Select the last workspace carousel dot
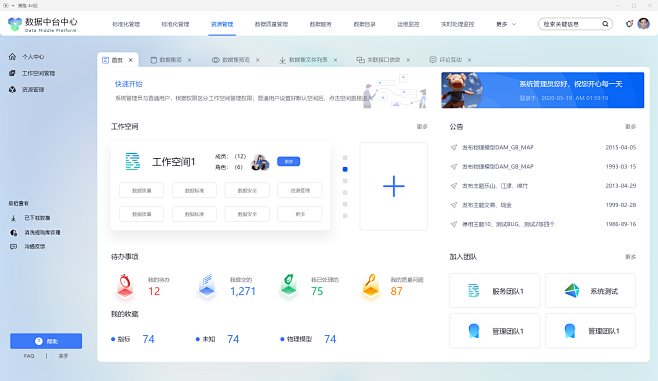 (345, 216)
